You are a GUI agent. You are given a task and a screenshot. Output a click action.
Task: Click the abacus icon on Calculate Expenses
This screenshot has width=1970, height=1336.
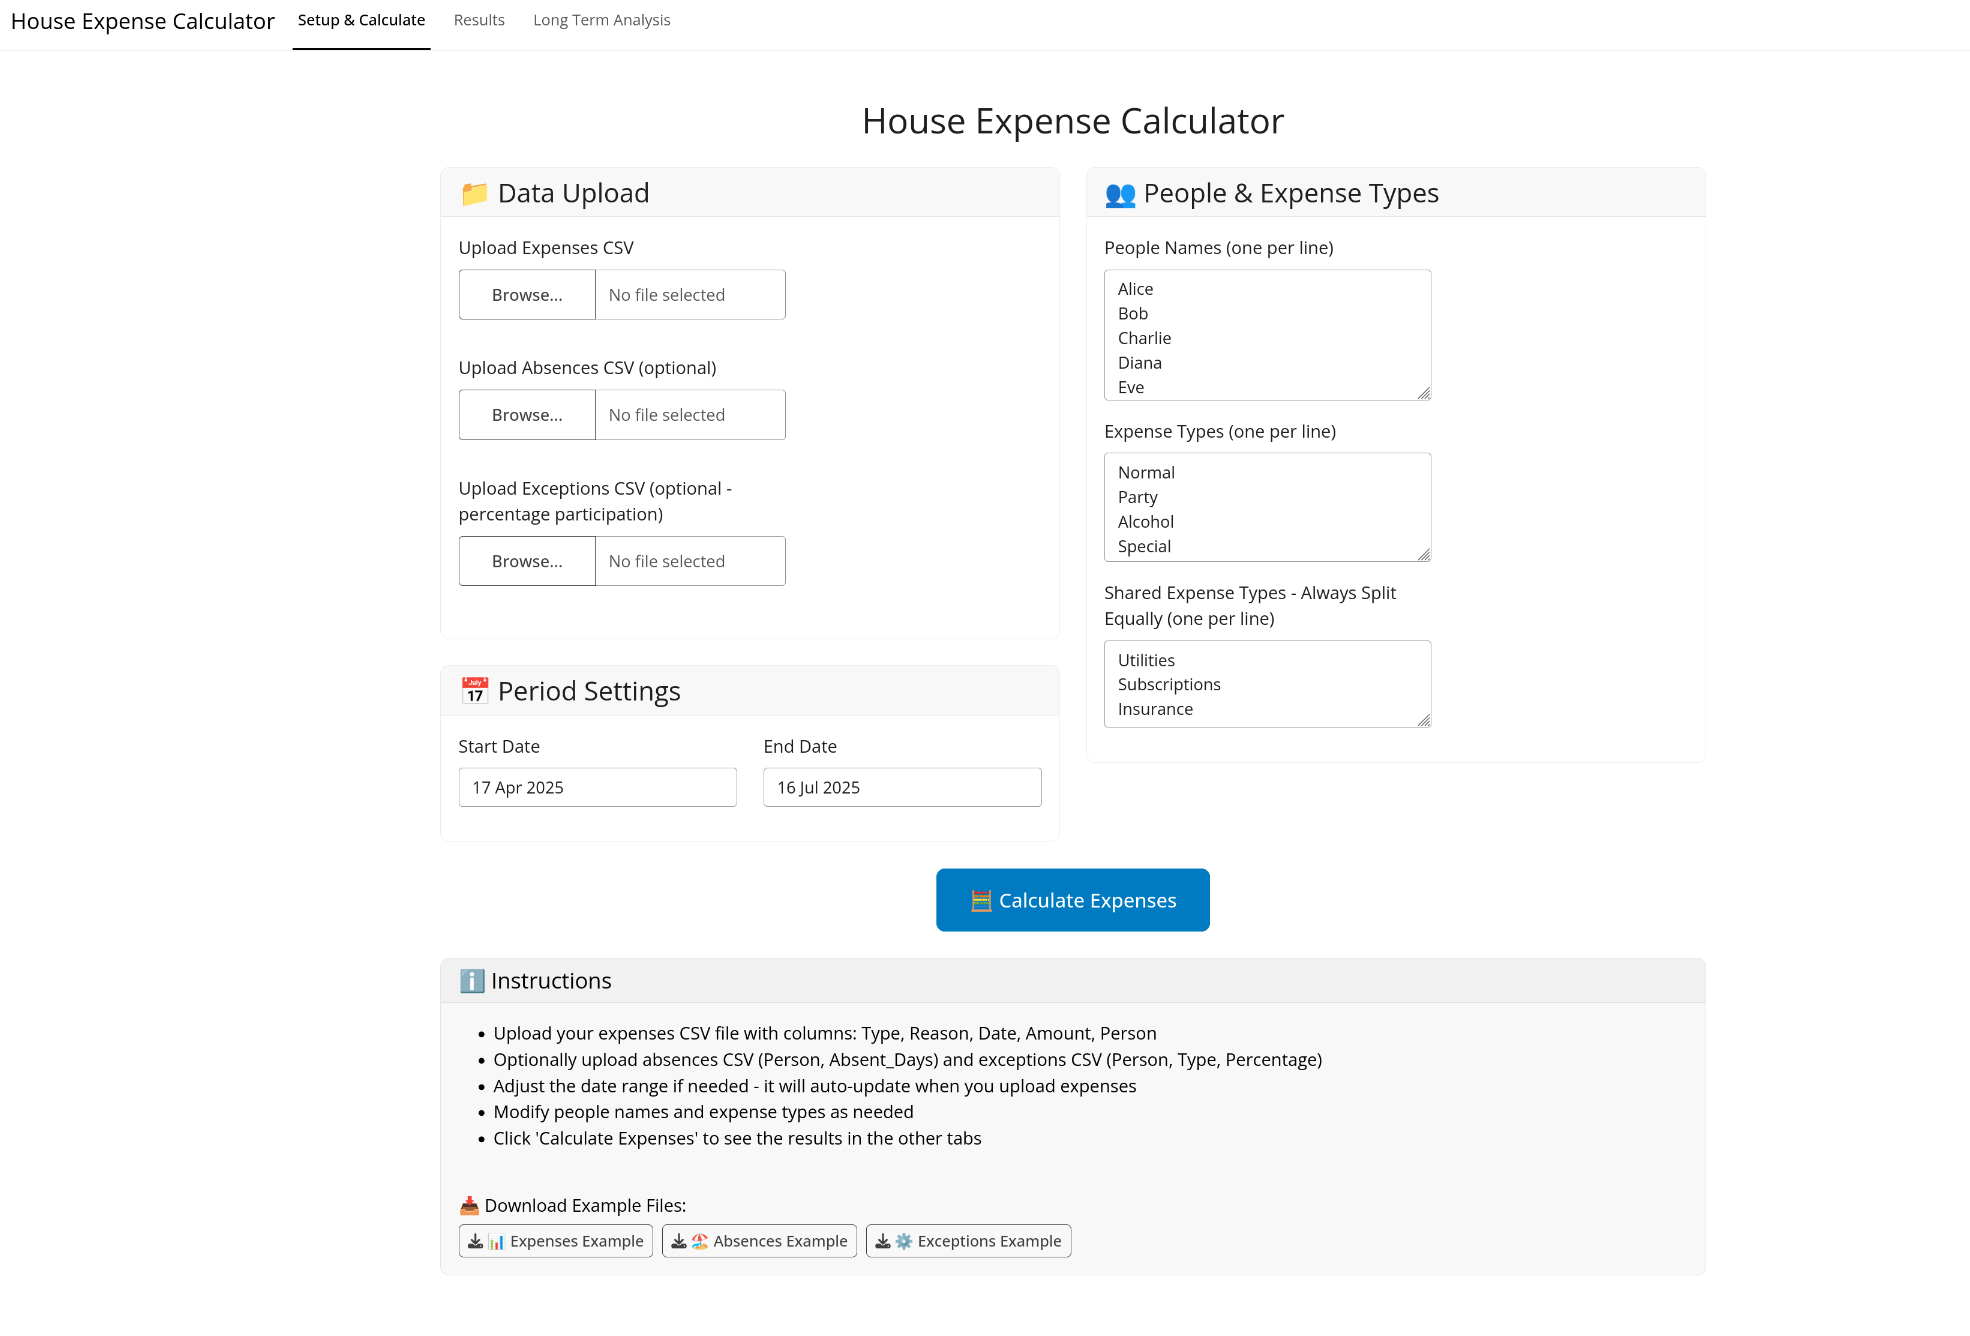(981, 901)
